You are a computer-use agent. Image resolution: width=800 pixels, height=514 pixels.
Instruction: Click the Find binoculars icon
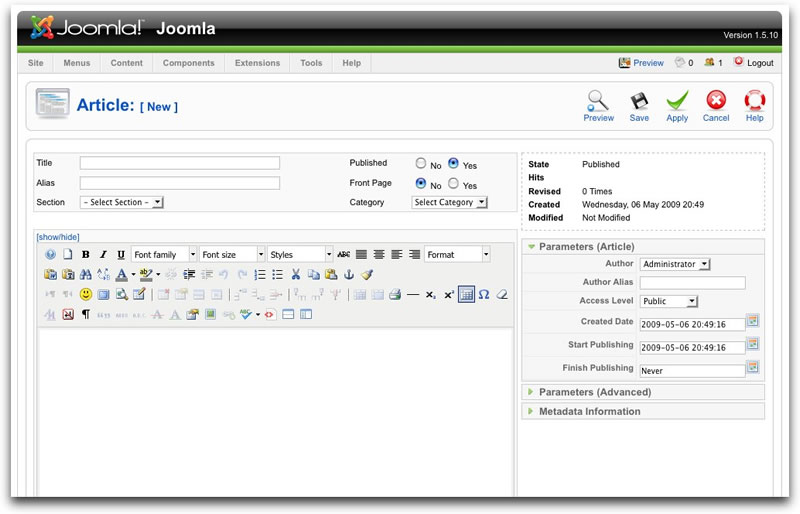coord(86,275)
